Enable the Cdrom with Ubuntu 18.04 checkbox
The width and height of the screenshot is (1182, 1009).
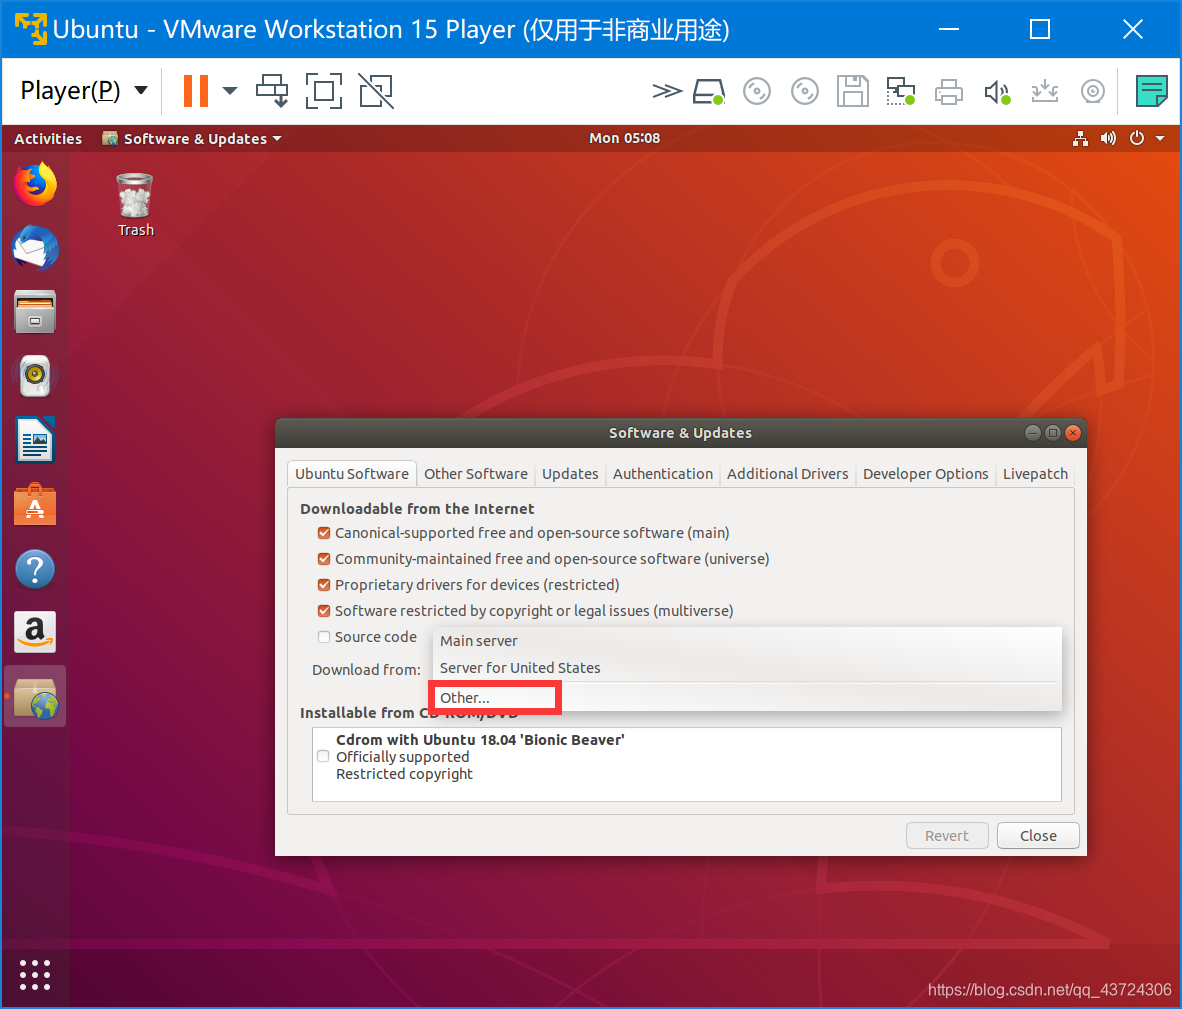click(x=323, y=757)
